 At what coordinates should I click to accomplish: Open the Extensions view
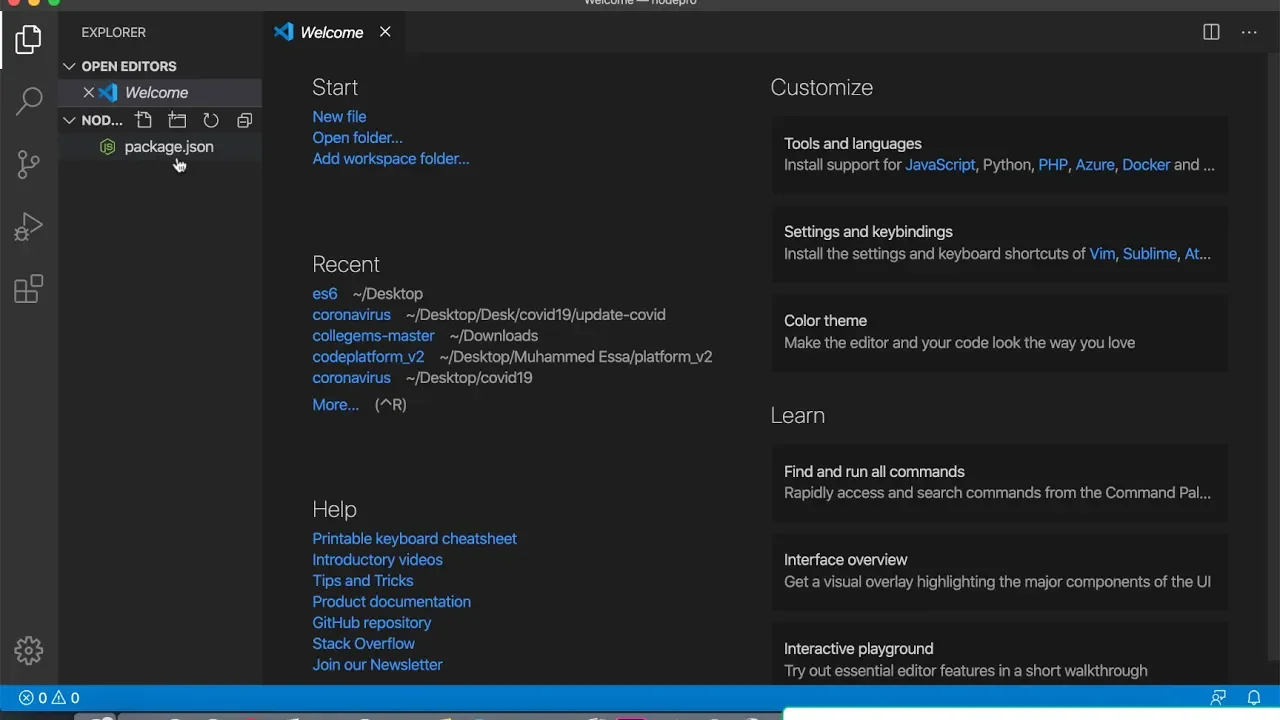[x=28, y=289]
